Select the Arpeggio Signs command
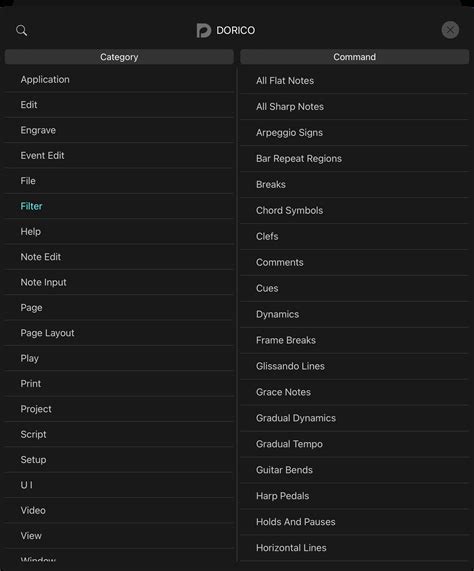The image size is (474, 571). click(x=355, y=133)
